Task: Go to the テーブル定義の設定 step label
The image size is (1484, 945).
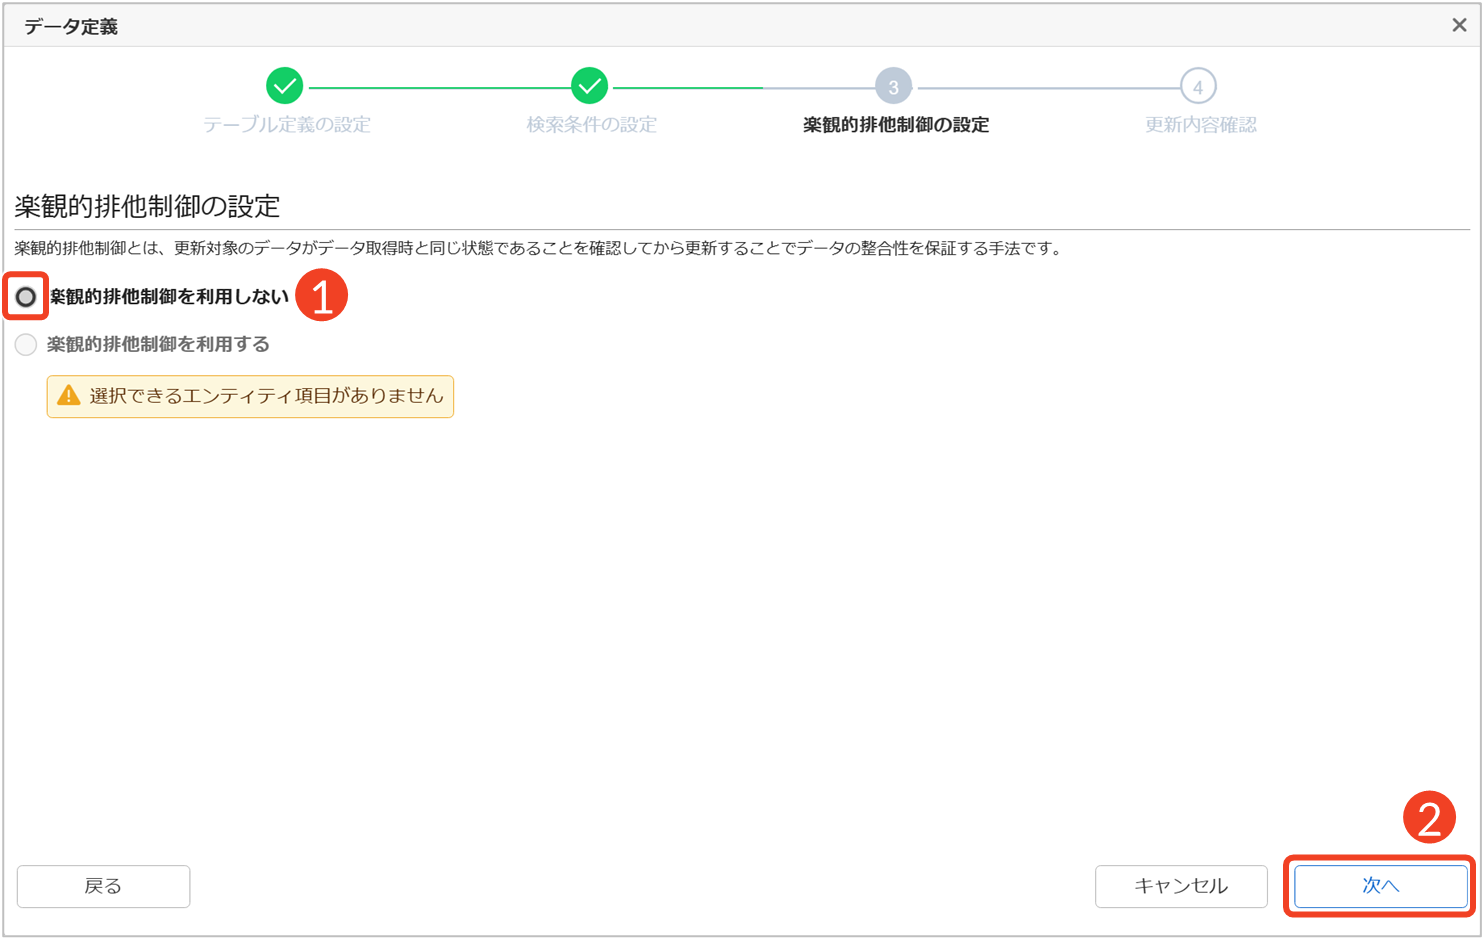Action: [x=287, y=125]
